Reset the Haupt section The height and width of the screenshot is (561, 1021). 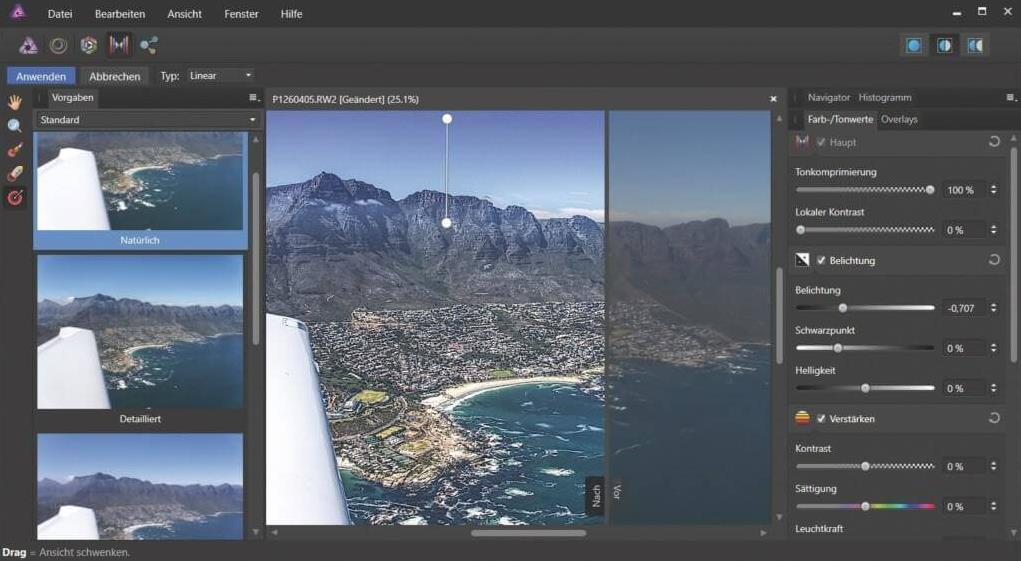pos(994,141)
